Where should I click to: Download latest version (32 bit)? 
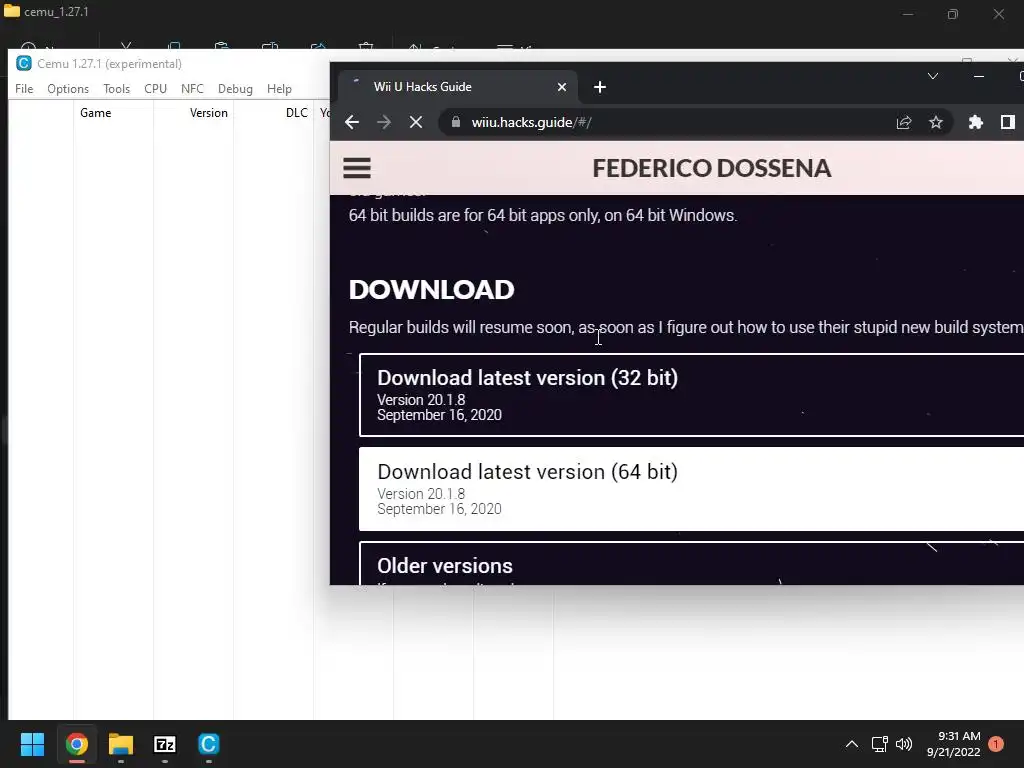click(x=692, y=395)
